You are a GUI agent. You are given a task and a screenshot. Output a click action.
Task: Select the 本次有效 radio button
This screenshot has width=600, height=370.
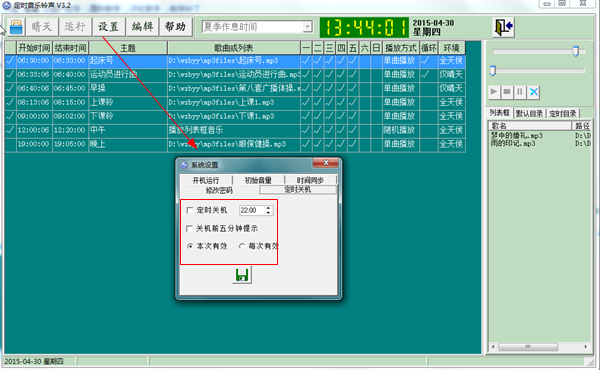pyautogui.click(x=190, y=246)
